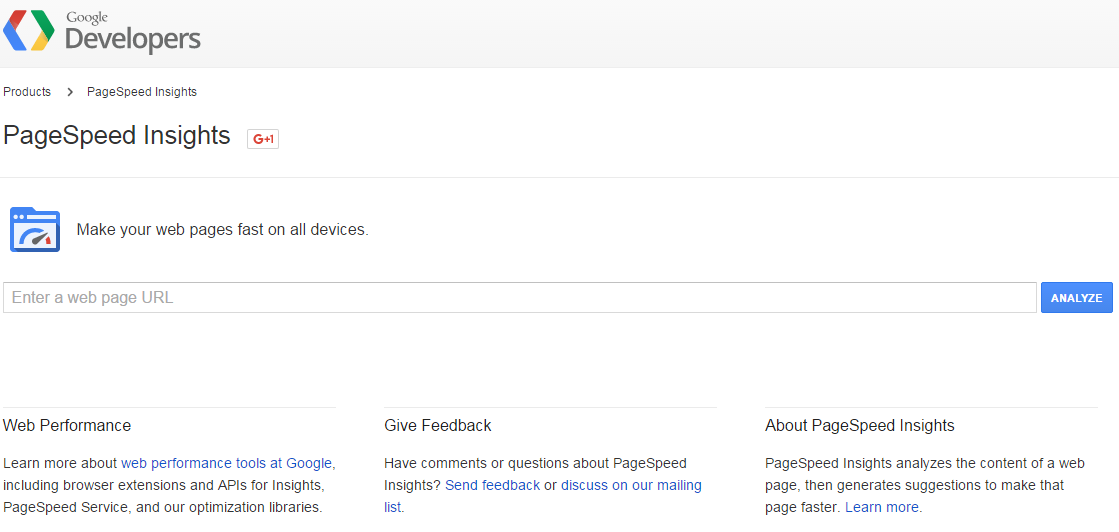
Task: Click the 'Learn more' link
Action: point(881,507)
